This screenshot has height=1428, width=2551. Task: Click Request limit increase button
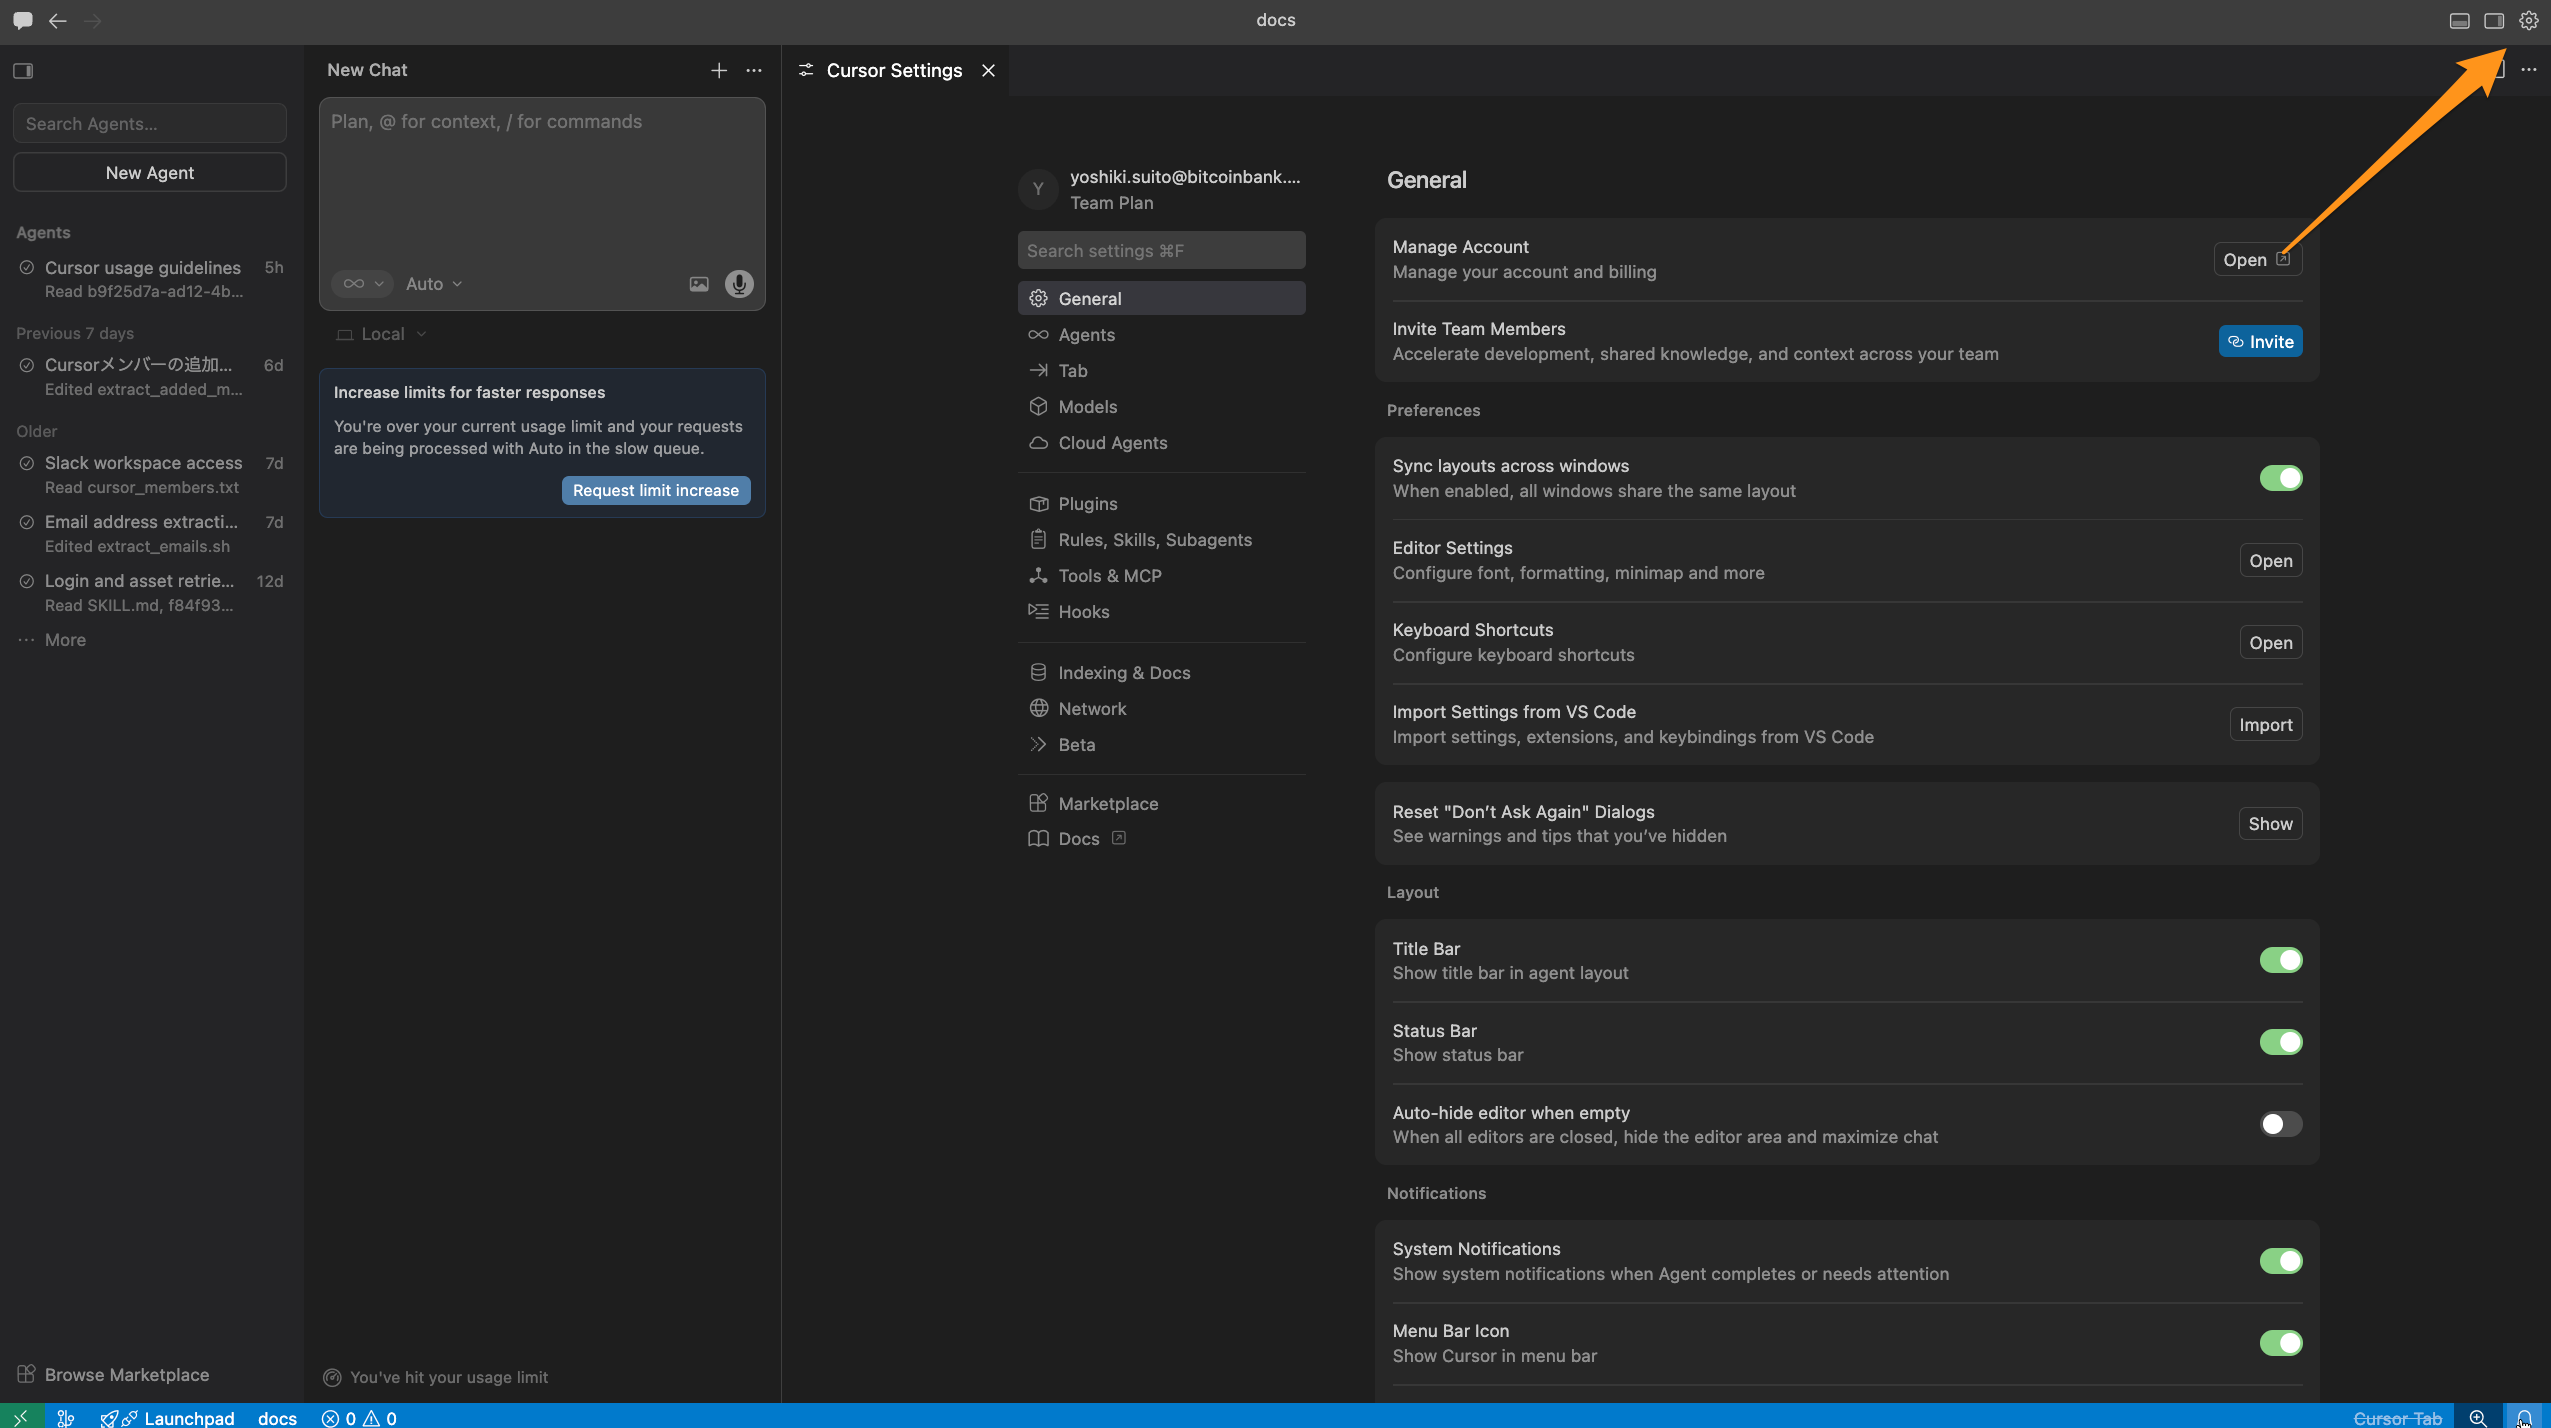655,490
